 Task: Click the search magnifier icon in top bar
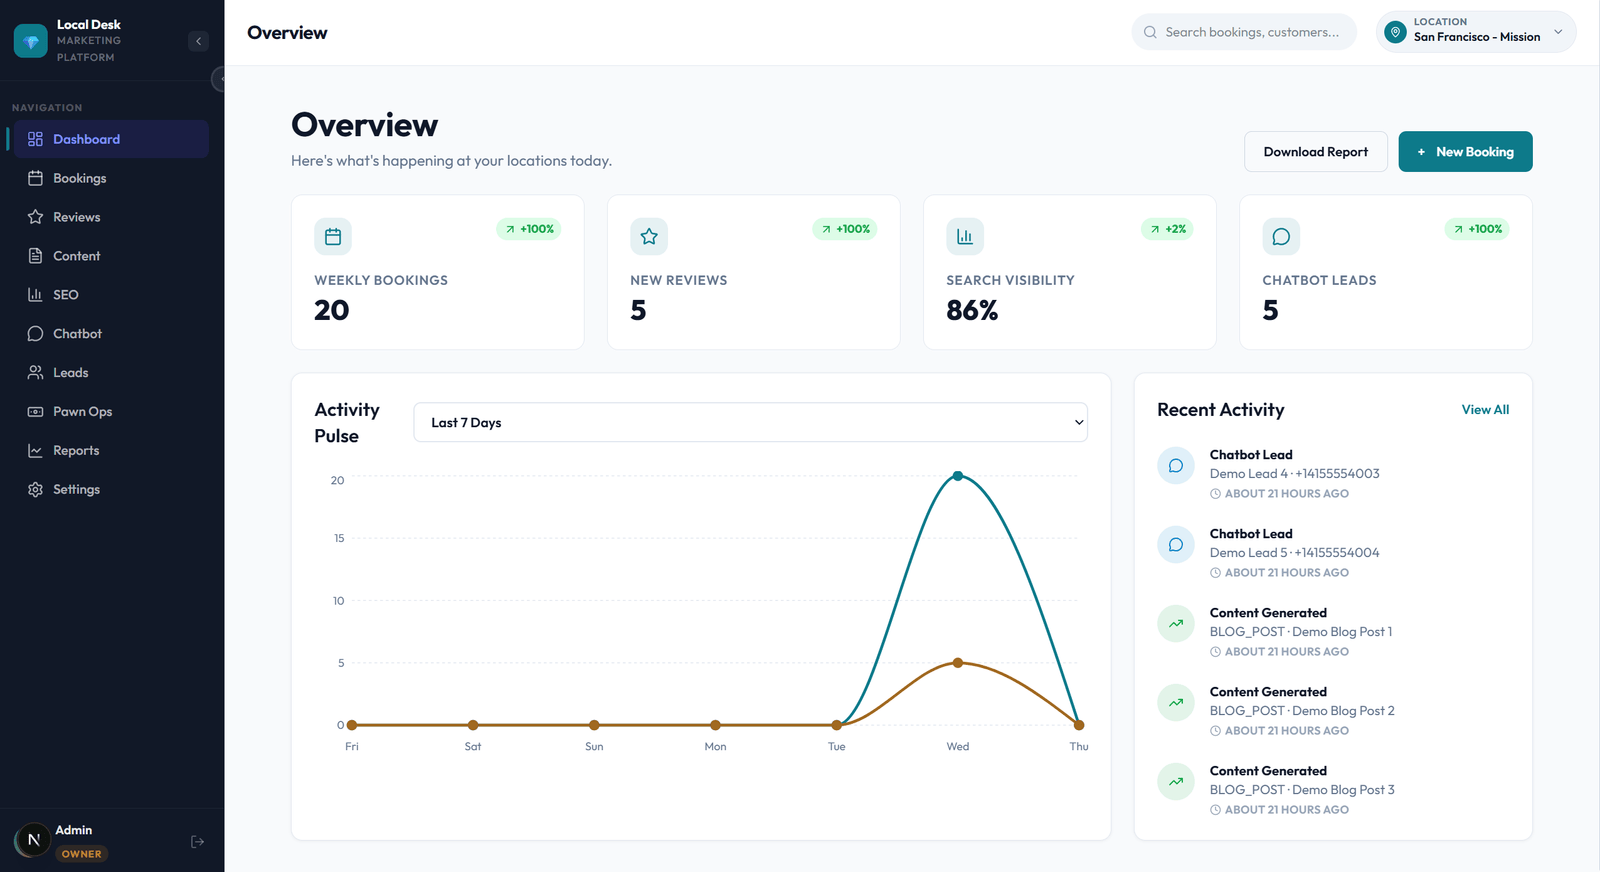click(1150, 32)
